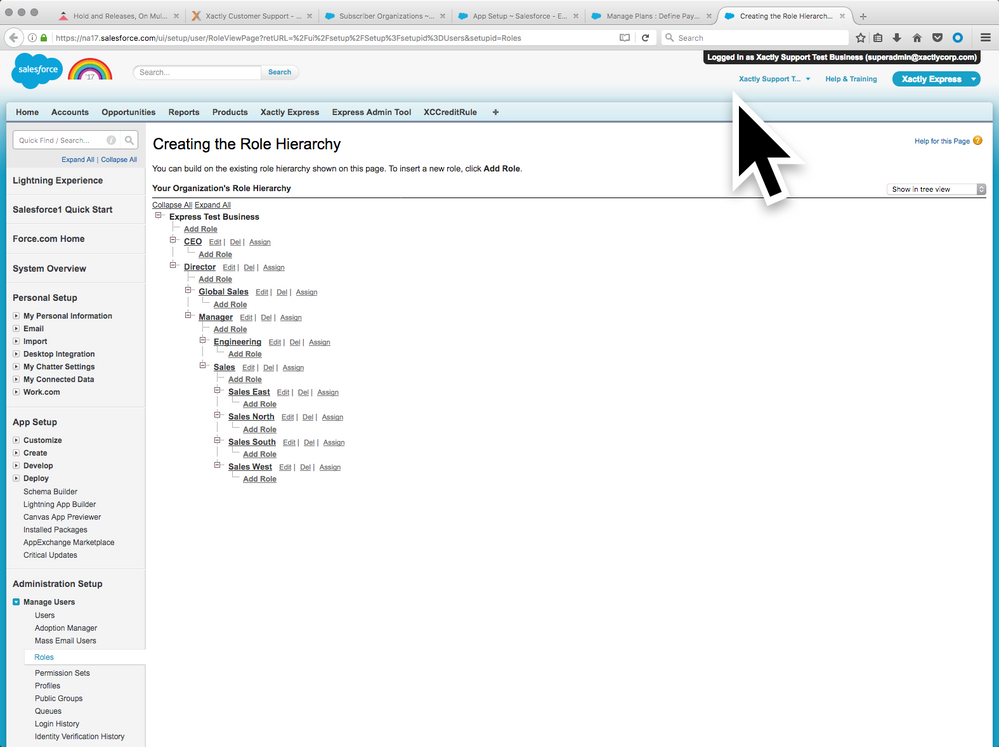The width and height of the screenshot is (999, 747).
Task: Click Del next to Director role
Action: (249, 268)
